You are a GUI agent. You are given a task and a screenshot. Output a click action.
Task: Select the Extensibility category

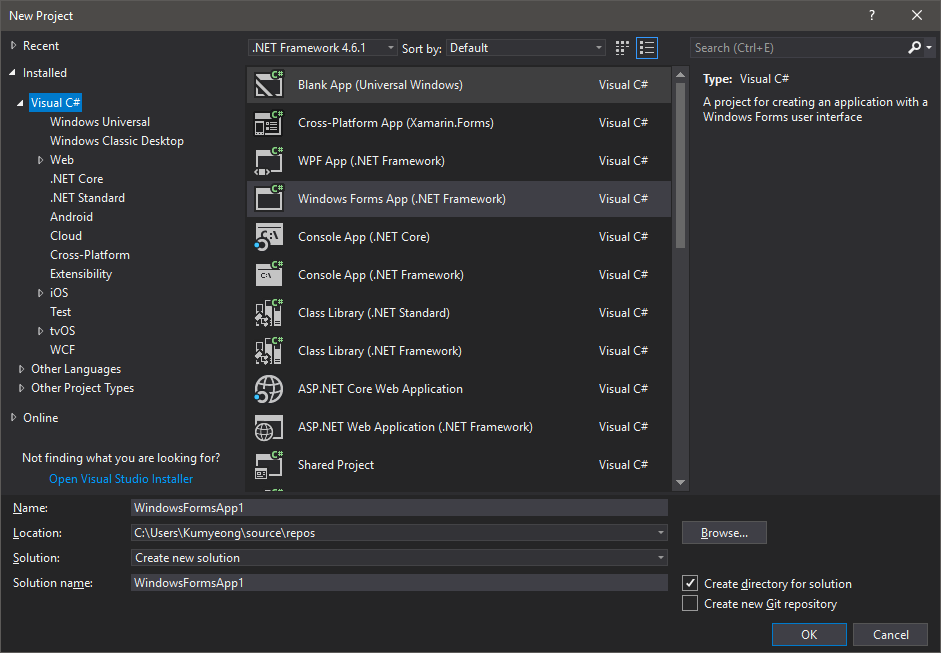coord(81,274)
